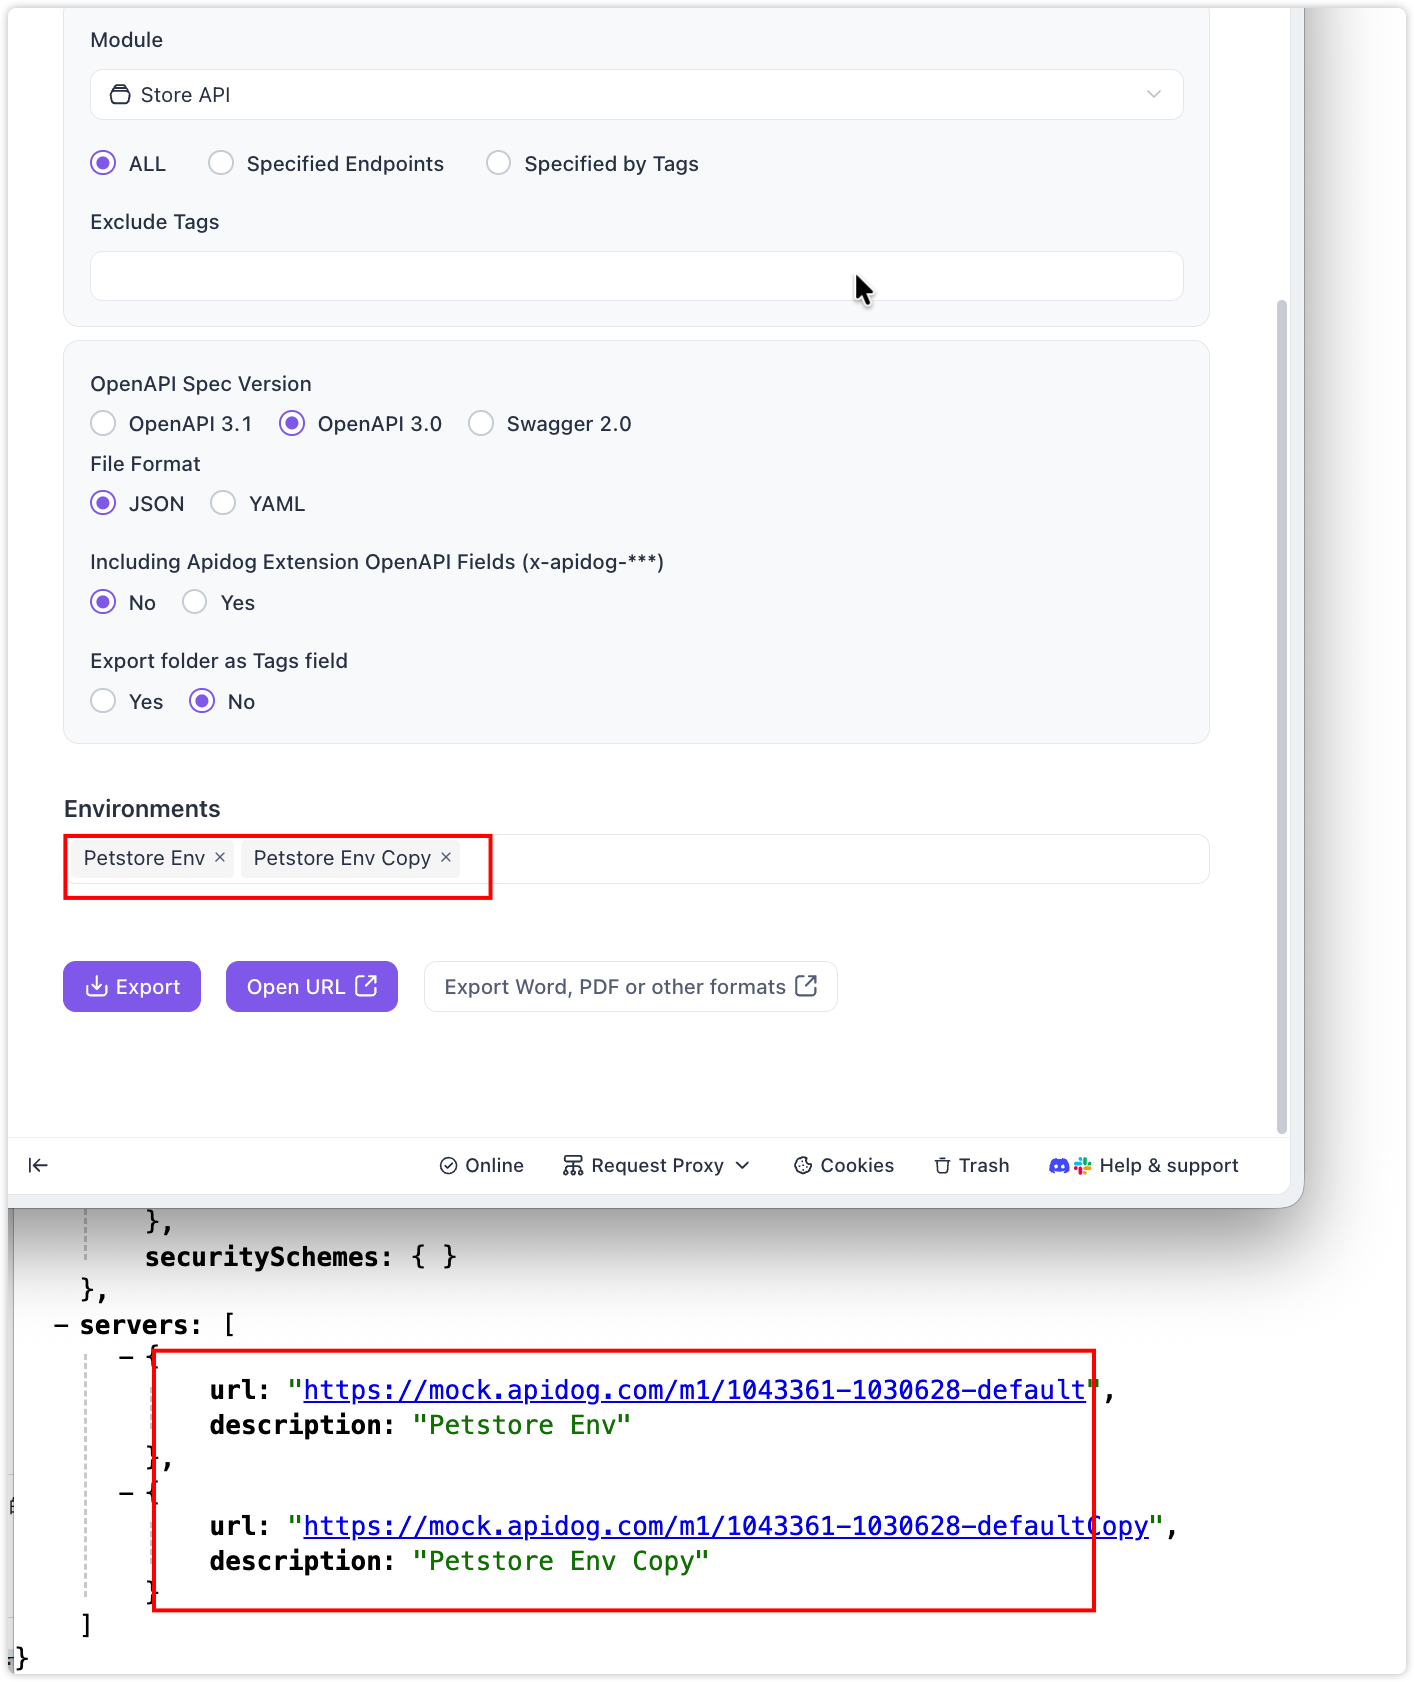Click the Online status indicator
The width and height of the screenshot is (1414, 1682).
481,1166
